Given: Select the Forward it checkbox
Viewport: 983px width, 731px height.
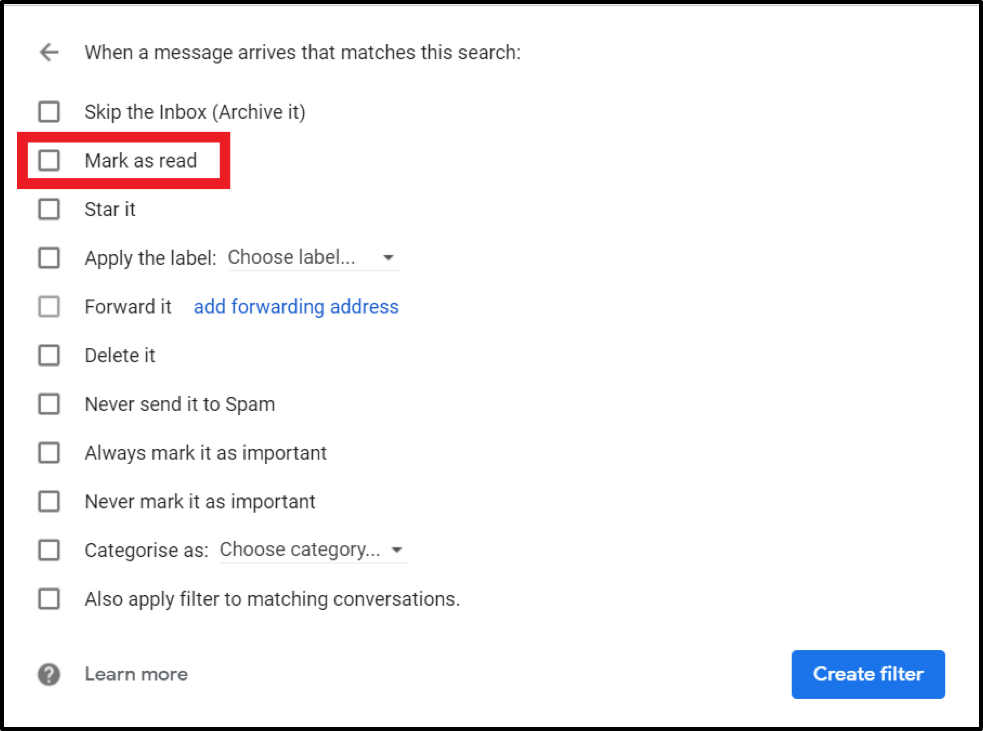Looking at the screenshot, I should 49,307.
